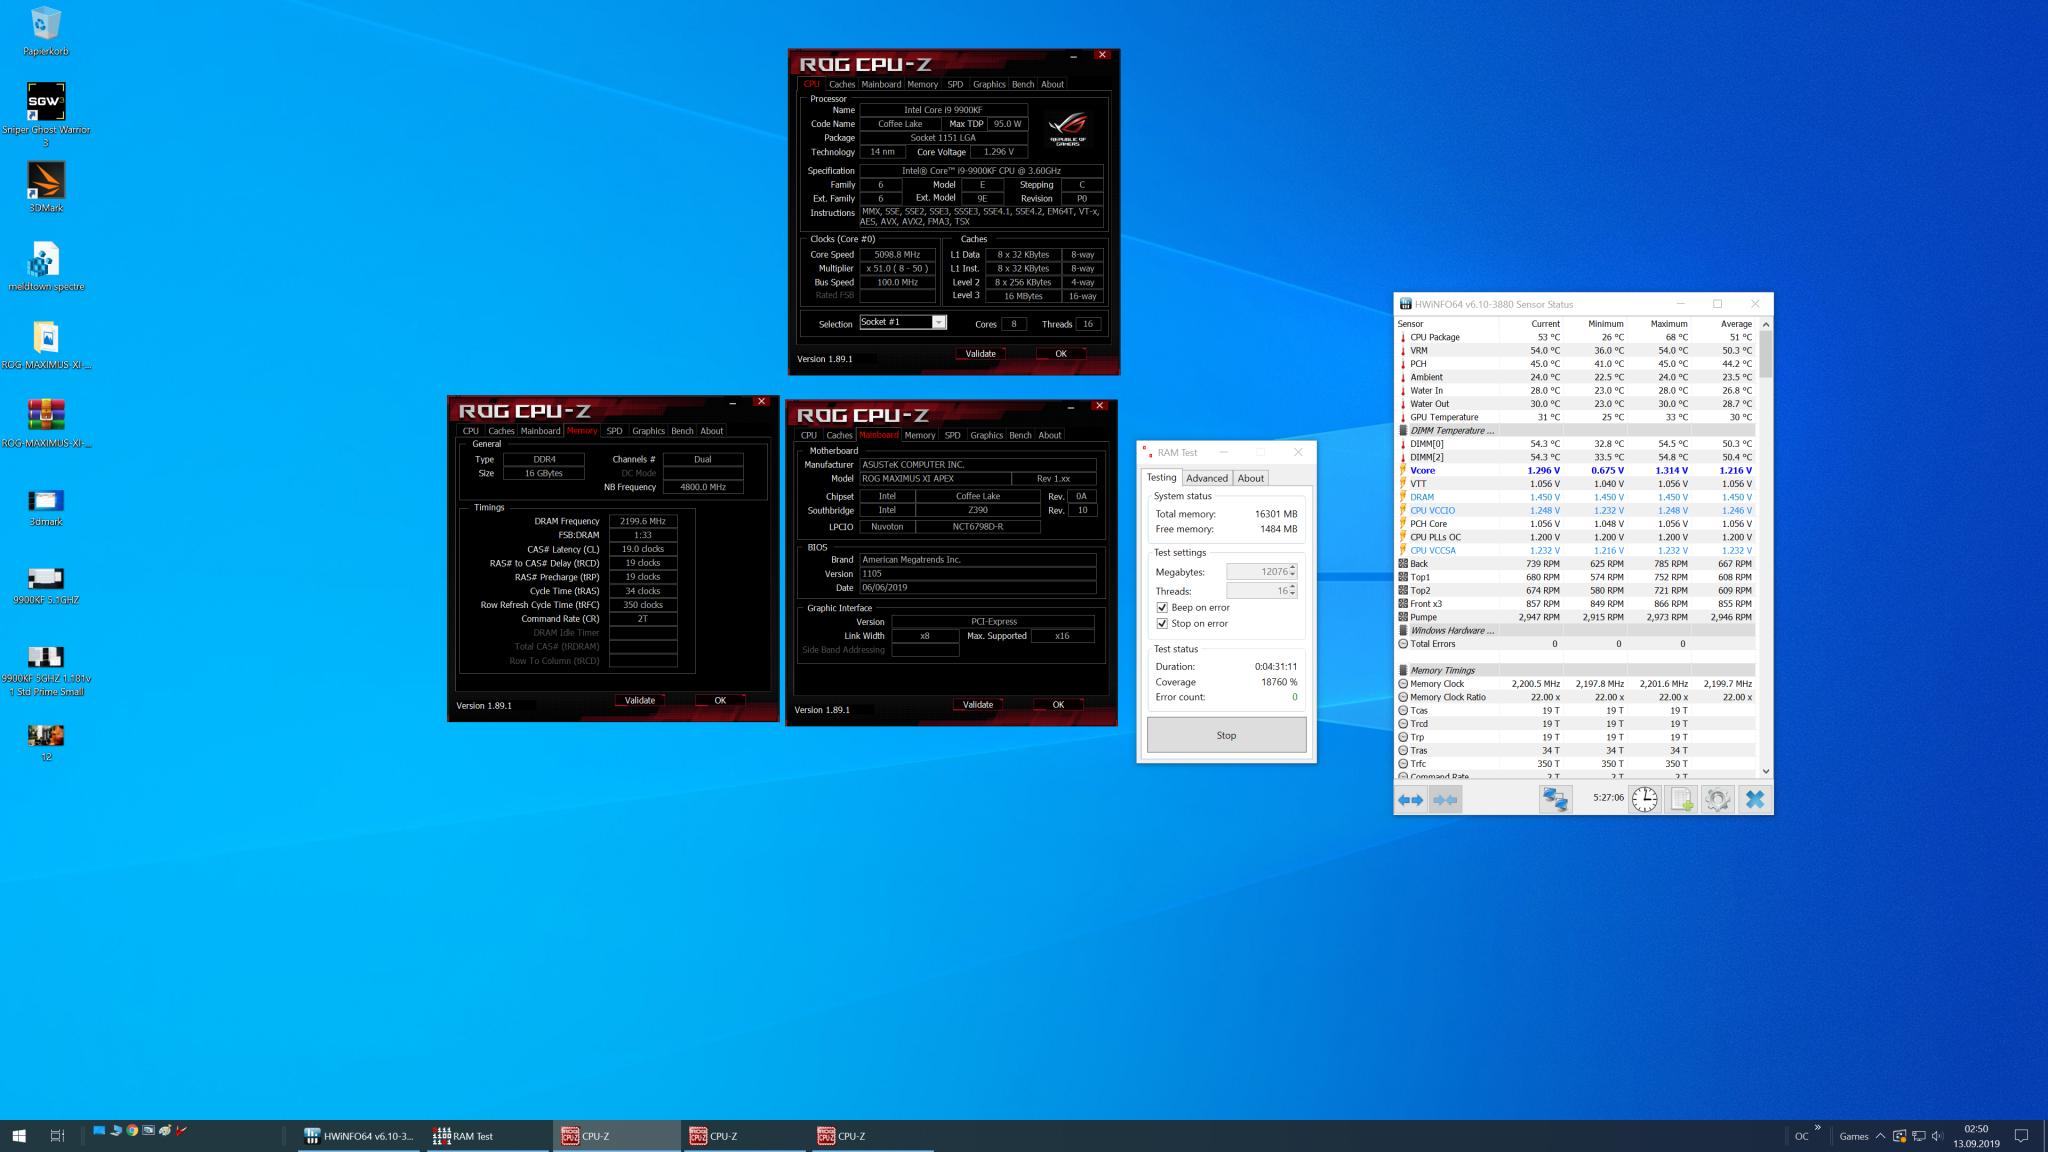Image resolution: width=2048 pixels, height=1152 pixels.
Task: Switch to HWiNFO64 taskbar button
Action: (358, 1136)
